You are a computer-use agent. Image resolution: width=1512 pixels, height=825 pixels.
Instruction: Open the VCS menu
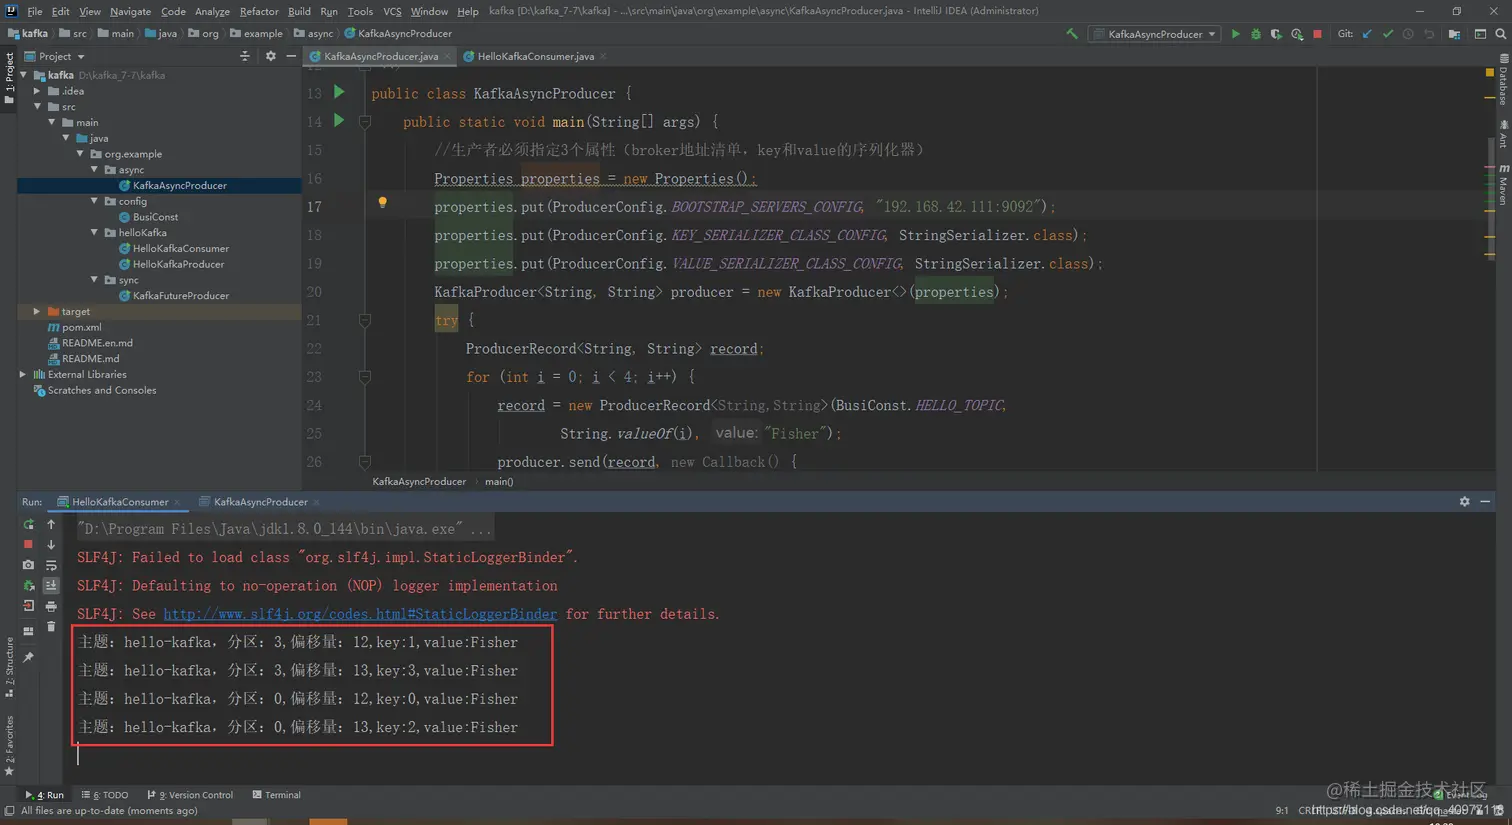pos(392,11)
